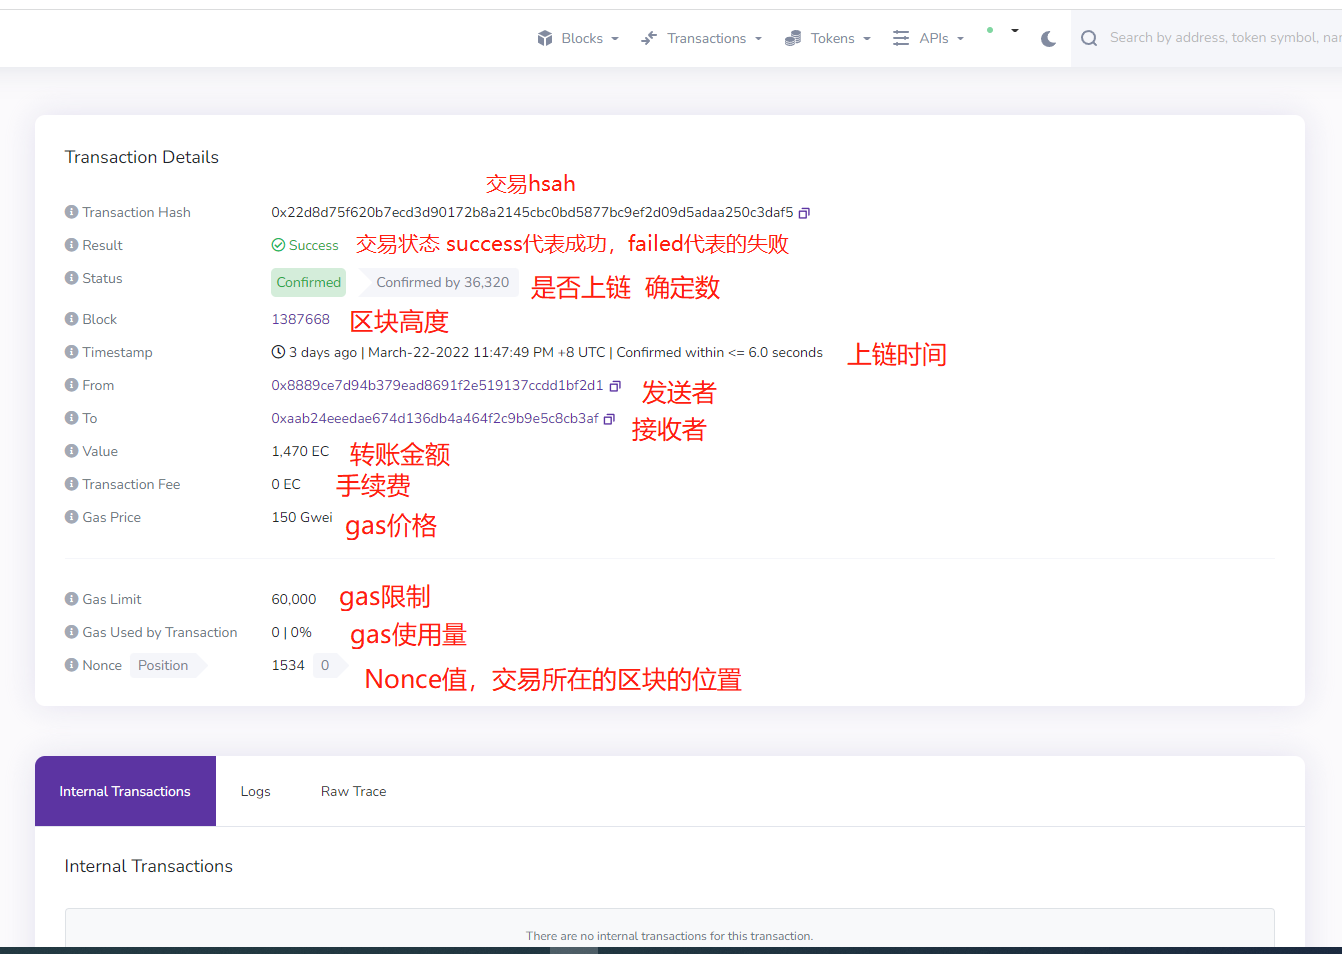Copy the To address via its copy icon

click(608, 418)
